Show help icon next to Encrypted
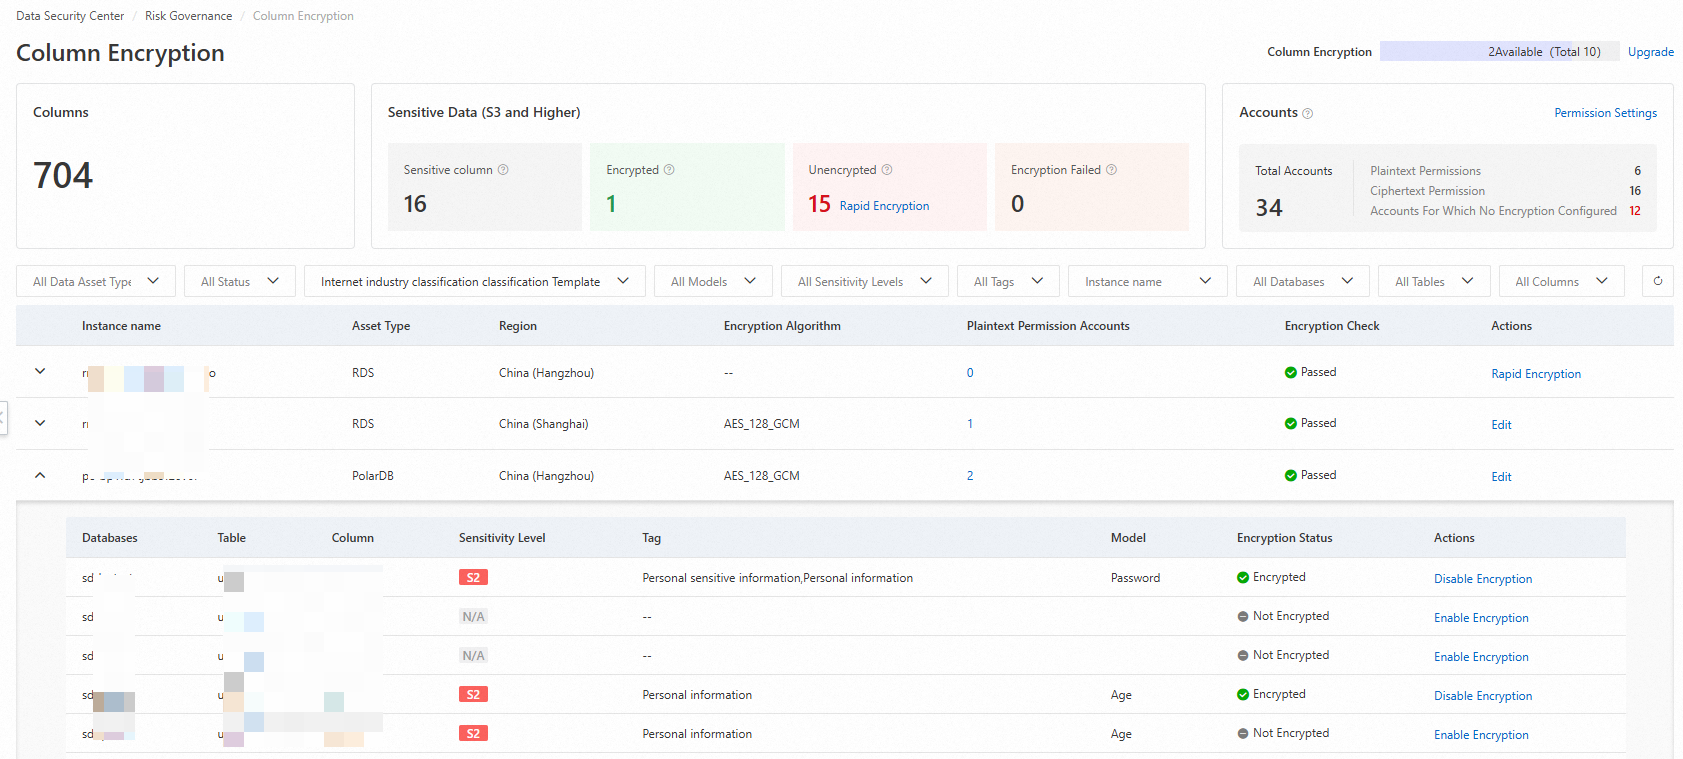The image size is (1683, 759). [669, 170]
